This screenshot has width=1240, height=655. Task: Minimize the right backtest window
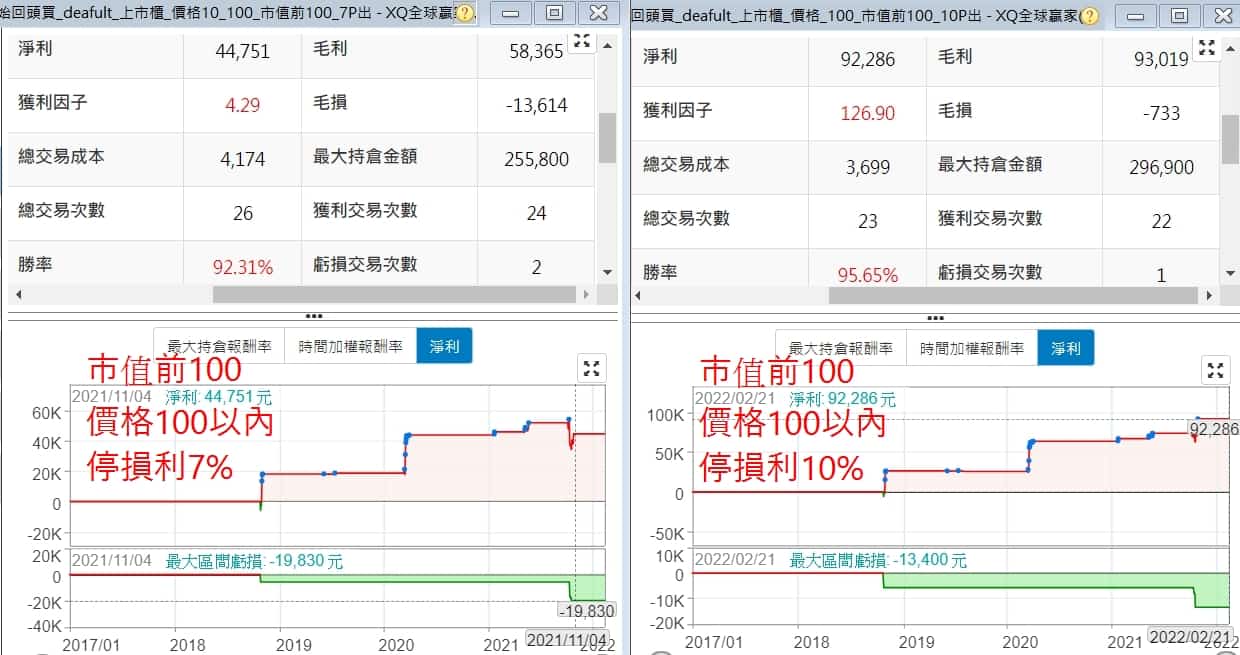point(1135,15)
